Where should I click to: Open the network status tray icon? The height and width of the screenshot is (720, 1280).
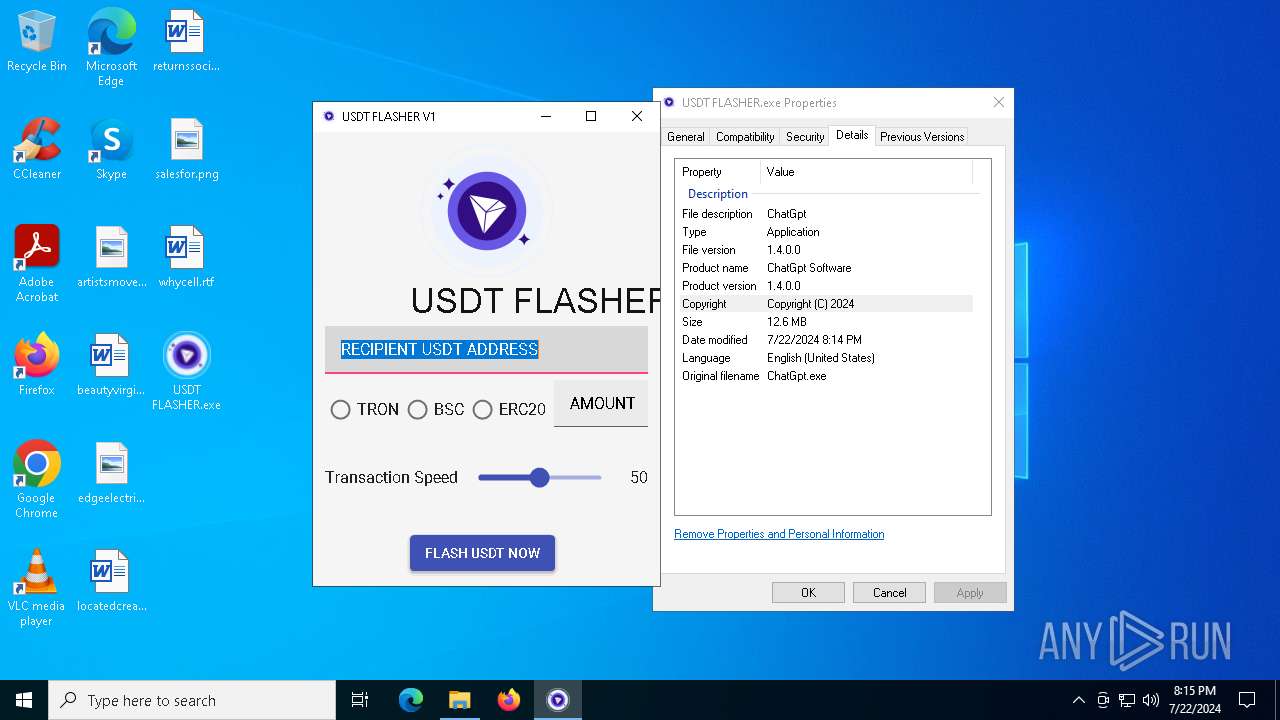pyautogui.click(x=1127, y=700)
